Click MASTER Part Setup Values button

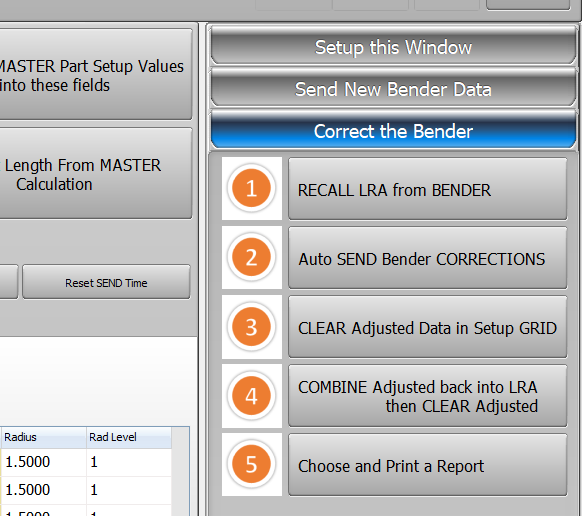[95, 75]
